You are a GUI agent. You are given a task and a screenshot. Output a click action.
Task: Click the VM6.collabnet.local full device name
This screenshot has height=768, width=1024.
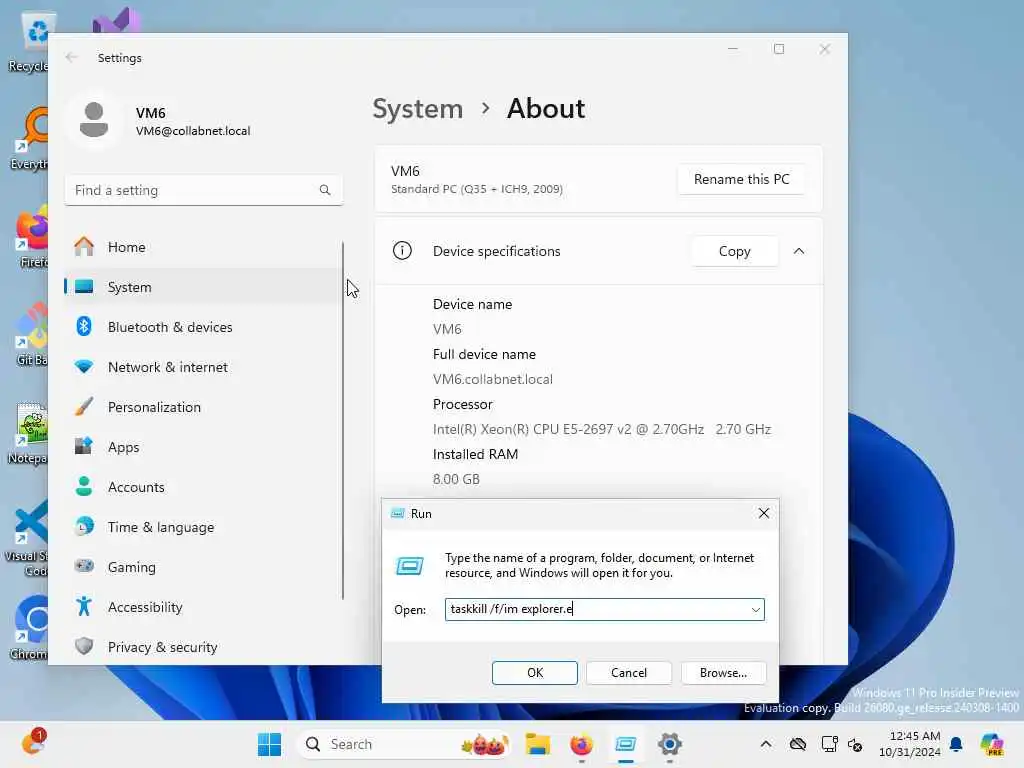[x=492, y=379]
